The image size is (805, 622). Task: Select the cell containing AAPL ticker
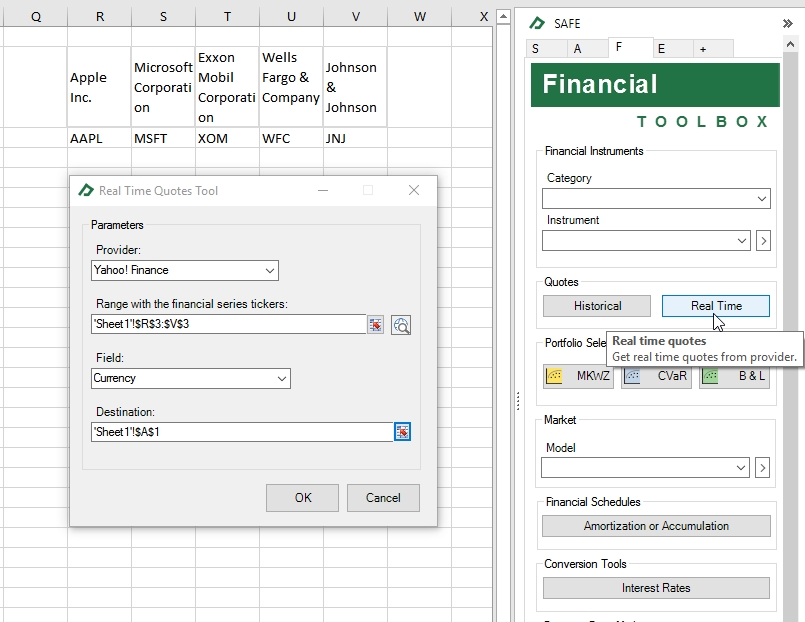click(x=98, y=139)
